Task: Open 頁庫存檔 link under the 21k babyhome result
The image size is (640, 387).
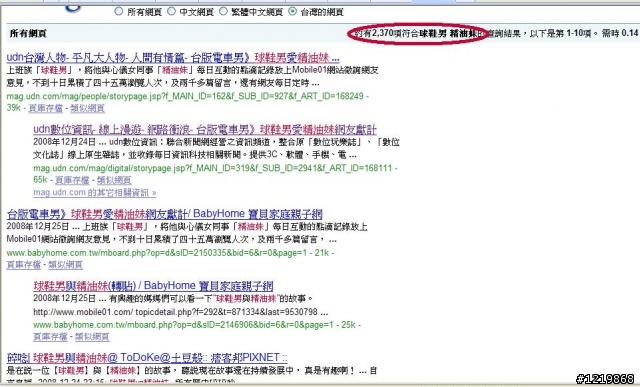Action: [x=24, y=265]
